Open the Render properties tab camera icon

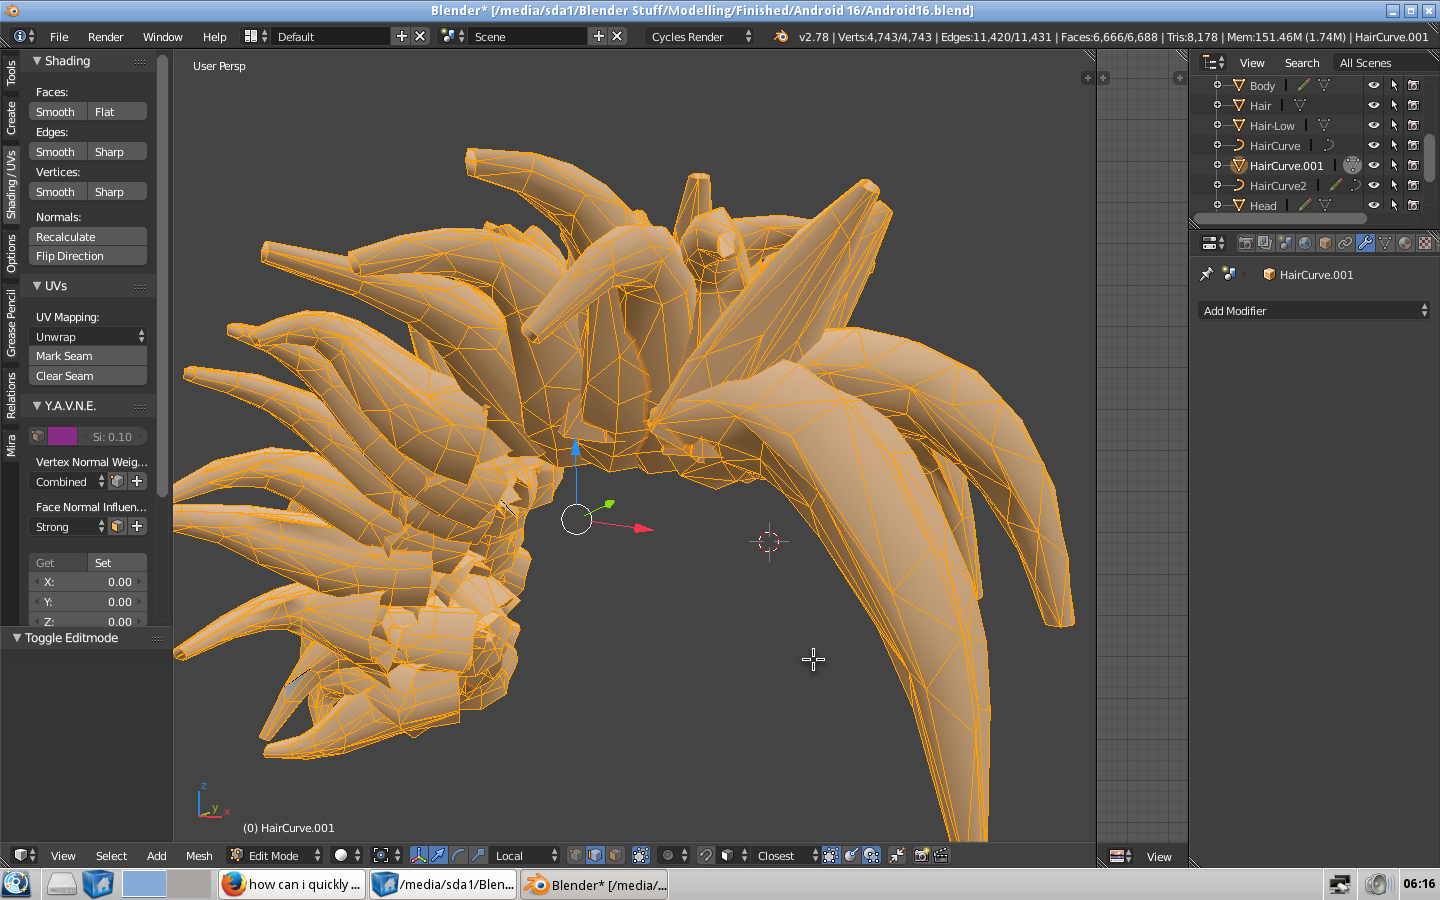1245,243
